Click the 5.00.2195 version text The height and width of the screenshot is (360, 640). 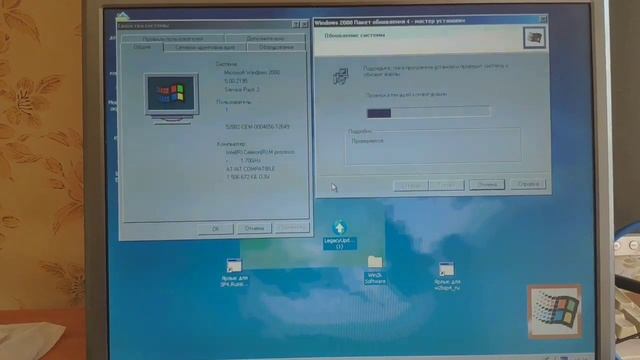coord(236,81)
